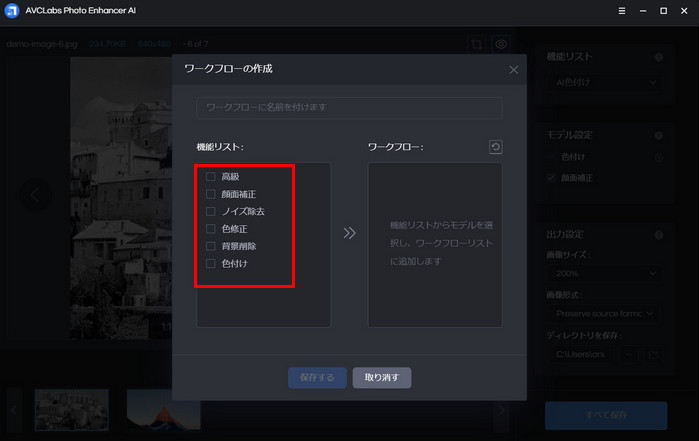Screen dimensions: 699x441
Task: Enable the 色付け checkbox in feature list
Action: (x=210, y=264)
